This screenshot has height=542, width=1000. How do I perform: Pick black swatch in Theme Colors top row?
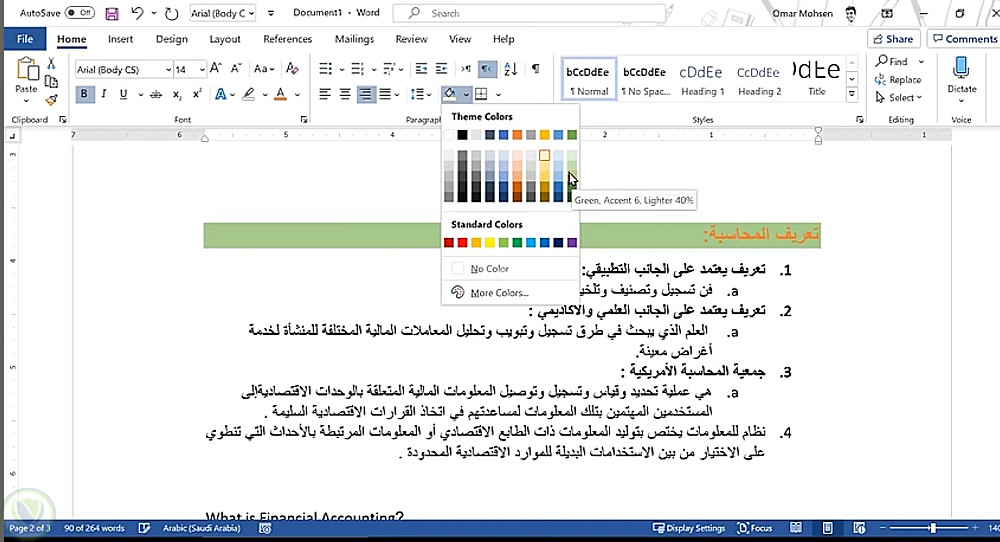tap(462, 135)
